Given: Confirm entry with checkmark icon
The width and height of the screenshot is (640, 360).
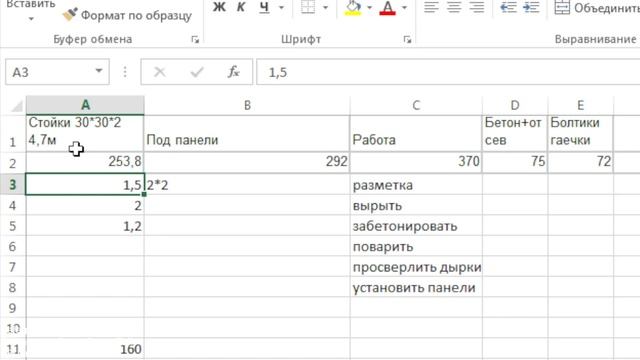Looking at the screenshot, I should click(197, 72).
